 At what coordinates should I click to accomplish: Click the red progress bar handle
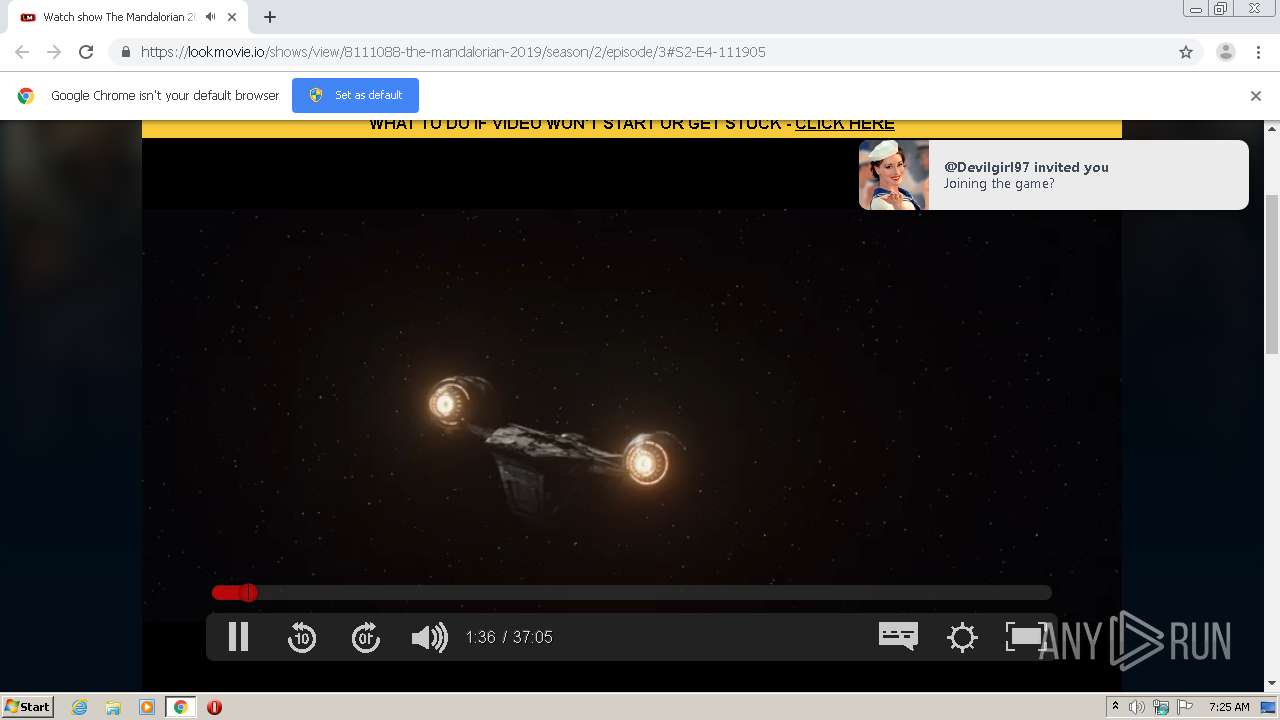pyautogui.click(x=248, y=593)
